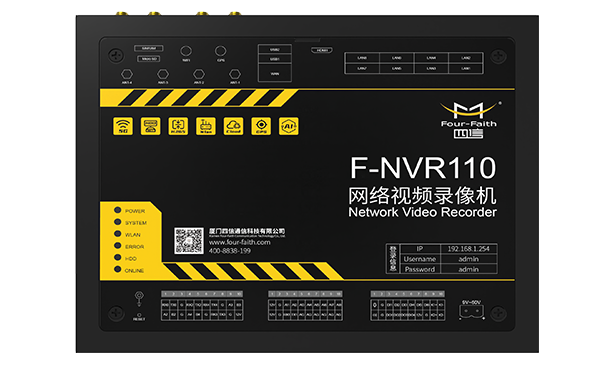Click the SIM/UIM card slot
The image size is (600, 372).
pyautogui.click(x=149, y=48)
